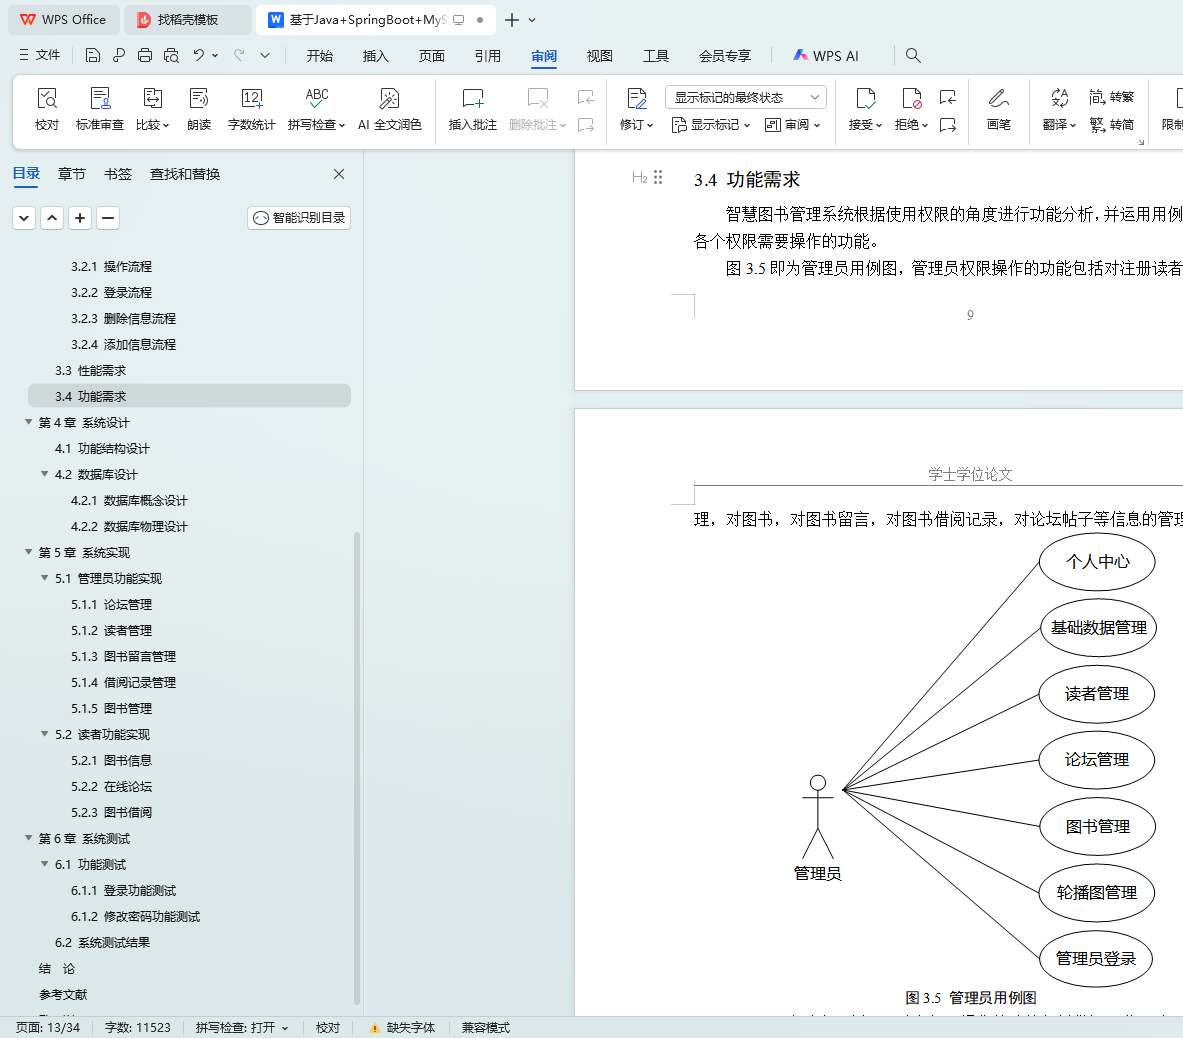Collapse the 6.1 功能测试 node
Image resolution: width=1183 pixels, height=1038 pixels.
tap(45, 864)
